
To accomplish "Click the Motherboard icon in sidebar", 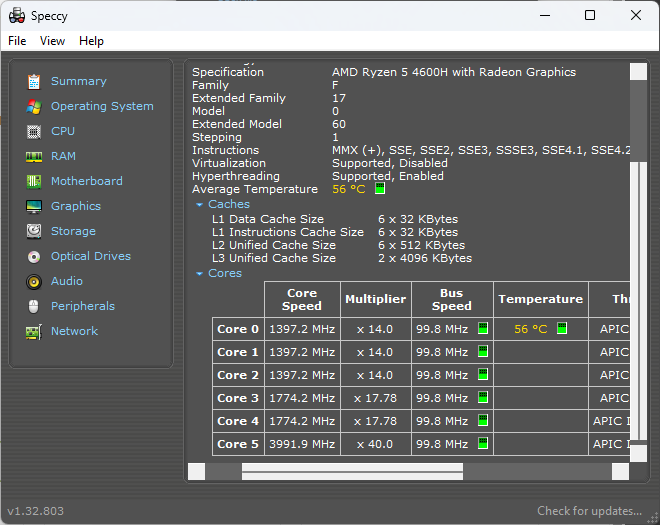I will pos(34,181).
